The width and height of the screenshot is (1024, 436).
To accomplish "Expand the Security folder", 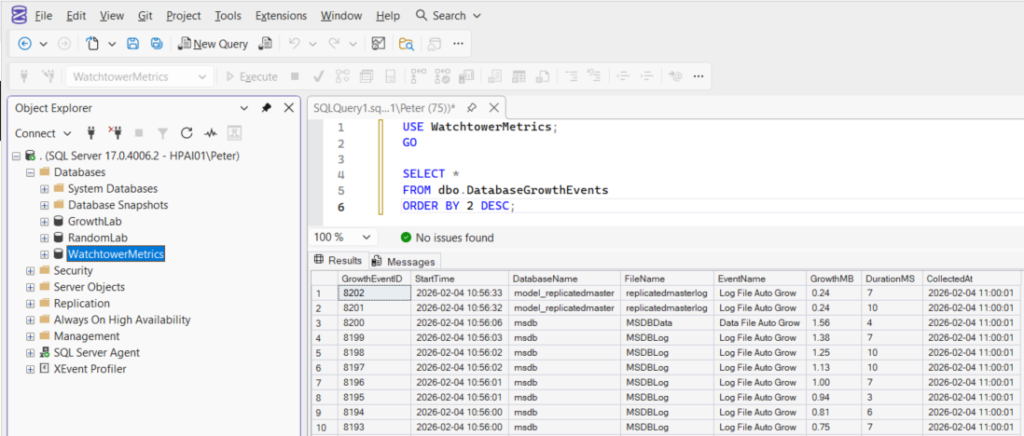I will 30,270.
